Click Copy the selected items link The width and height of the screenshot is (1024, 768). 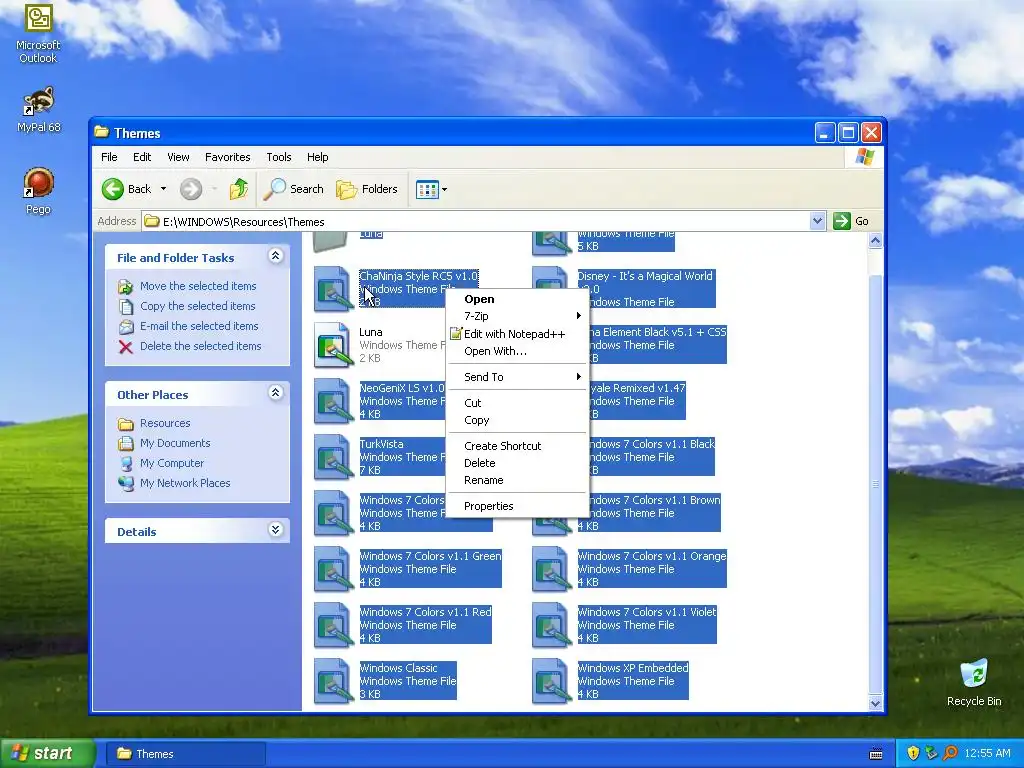click(197, 306)
